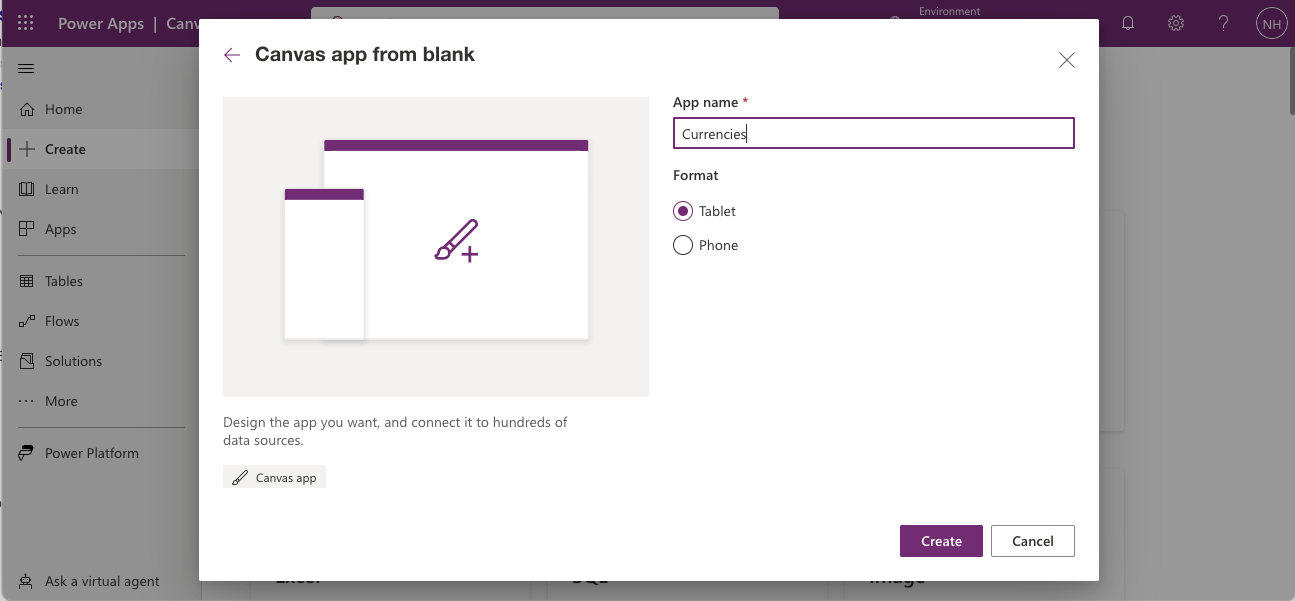Select the Phone format option
1295x601 pixels.
pyautogui.click(x=683, y=245)
